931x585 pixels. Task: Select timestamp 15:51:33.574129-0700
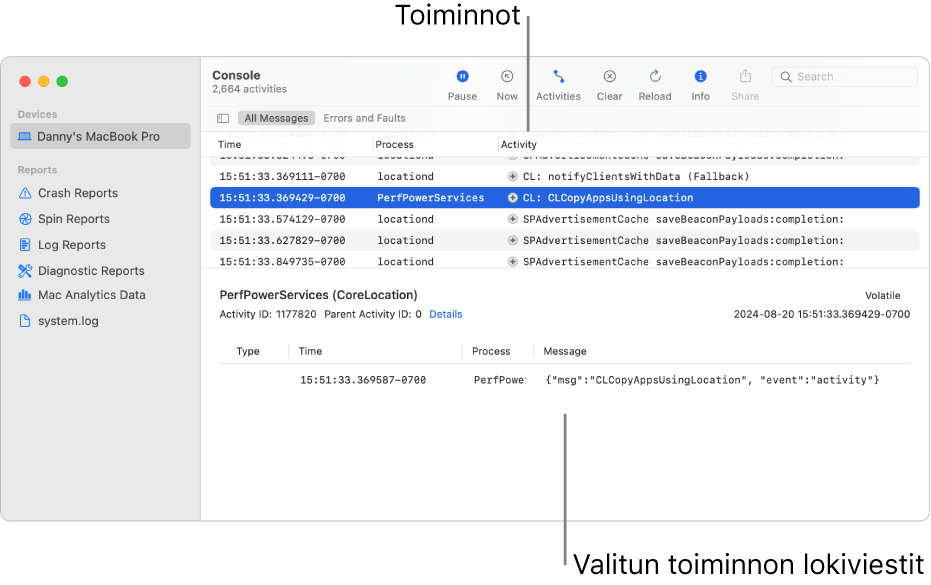click(282, 219)
